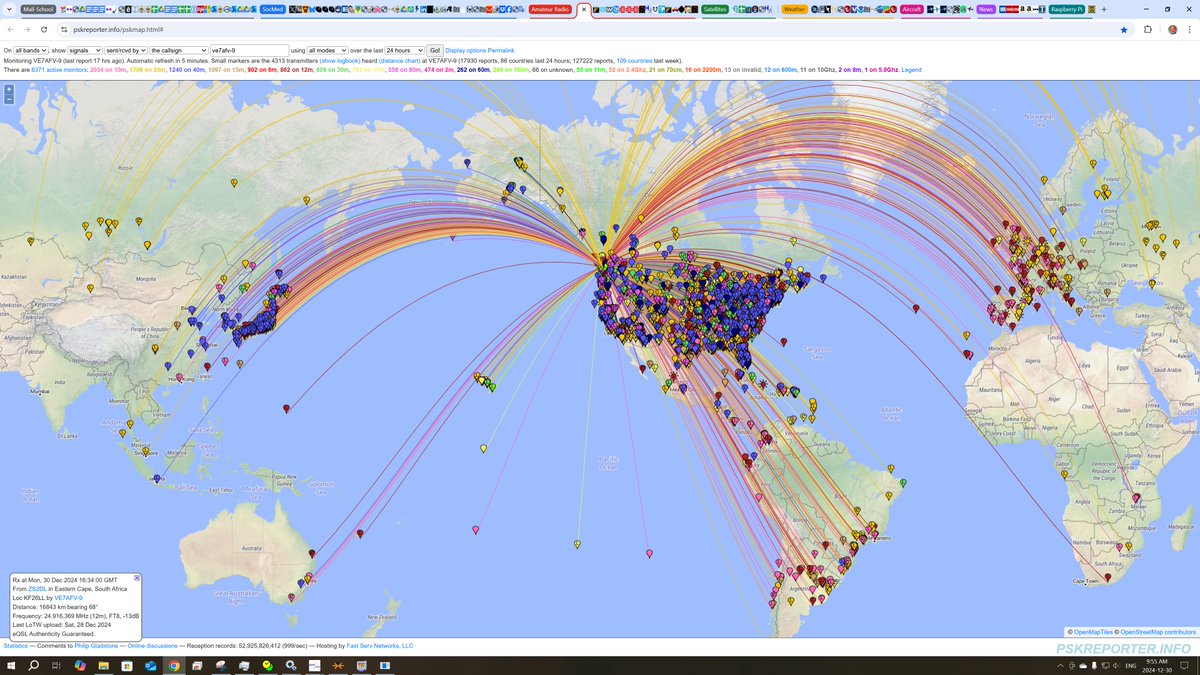Viewport: 1200px width, 675px height.
Task: Open Microsoft Store from taskbar
Action: pyautogui.click(x=127, y=665)
